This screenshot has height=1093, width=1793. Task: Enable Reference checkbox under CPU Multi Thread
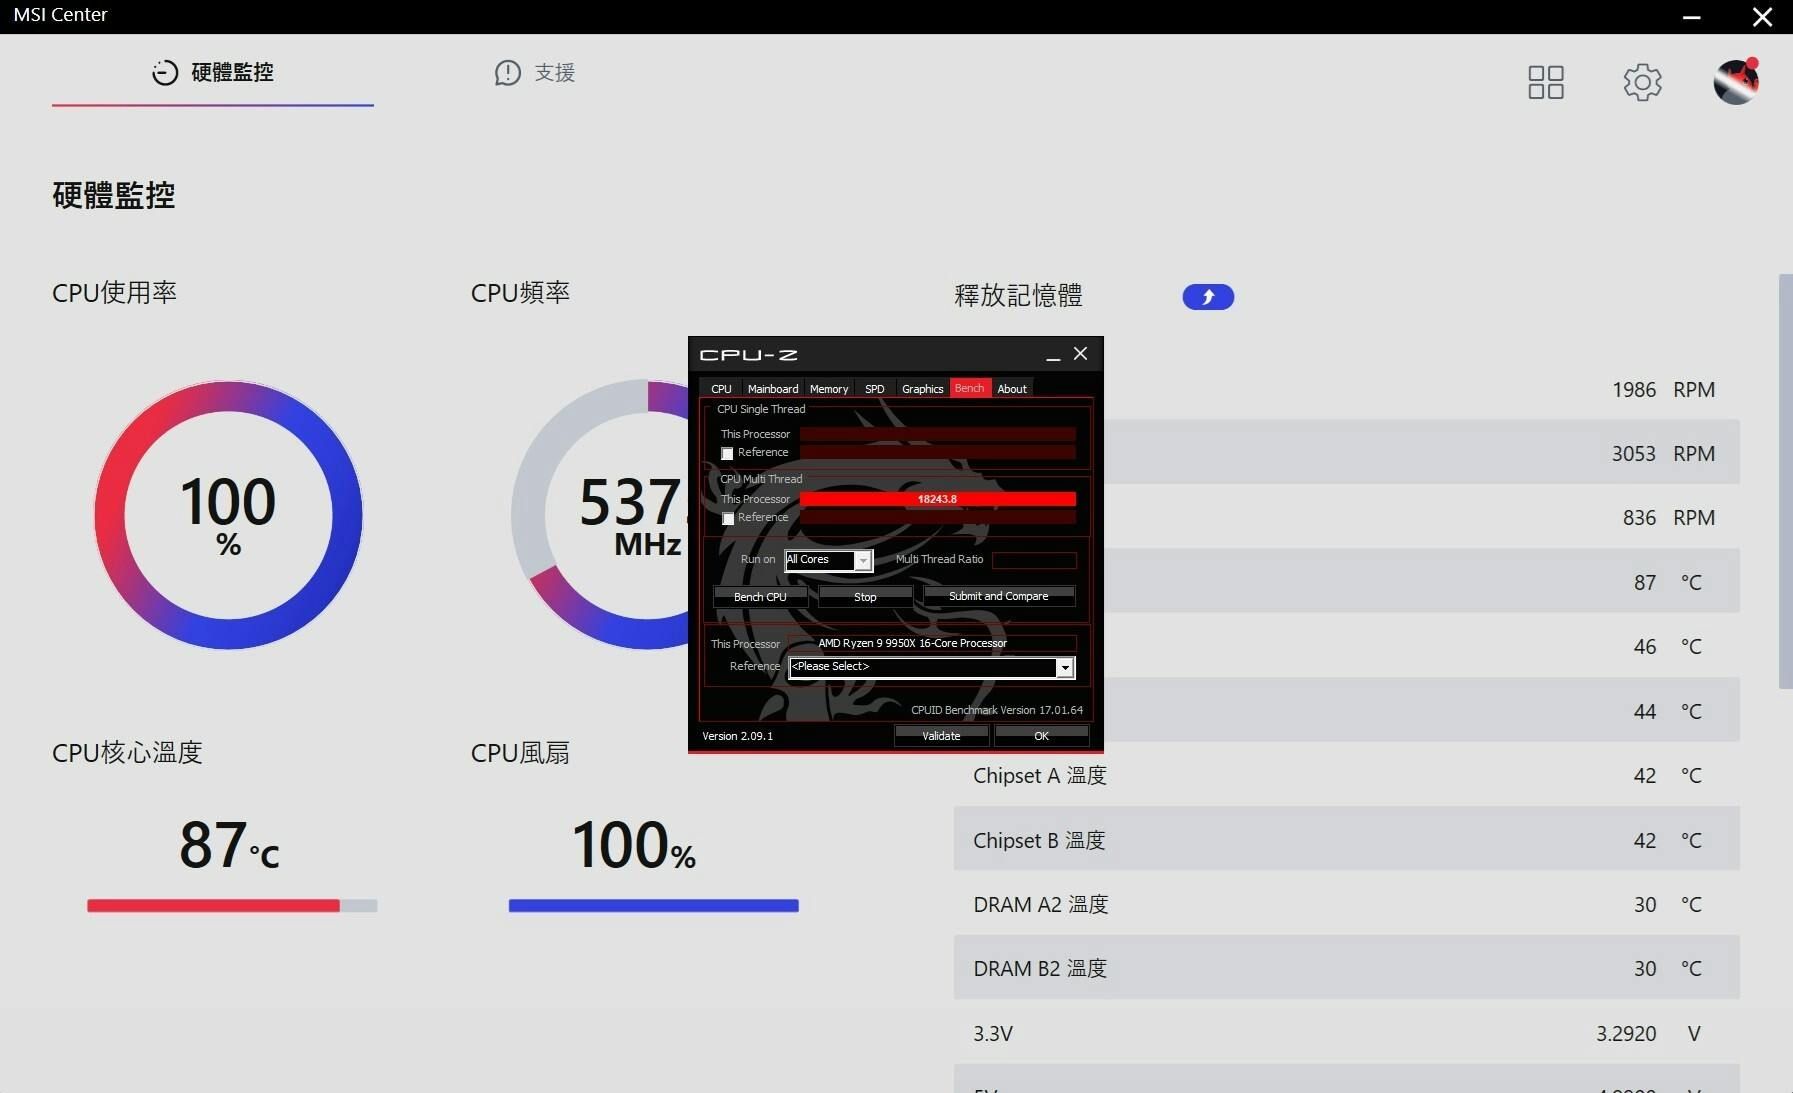click(x=728, y=518)
